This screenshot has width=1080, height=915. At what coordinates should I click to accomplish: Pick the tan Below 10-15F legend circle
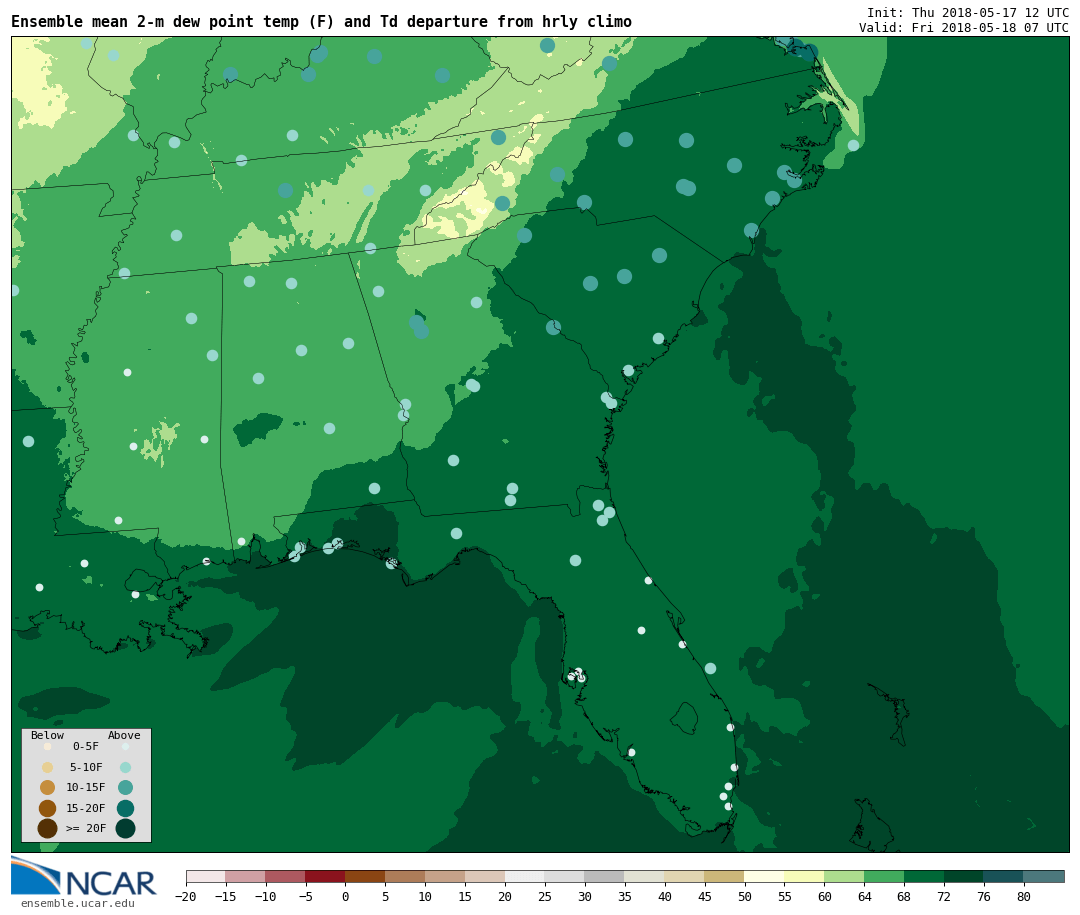tap(47, 787)
